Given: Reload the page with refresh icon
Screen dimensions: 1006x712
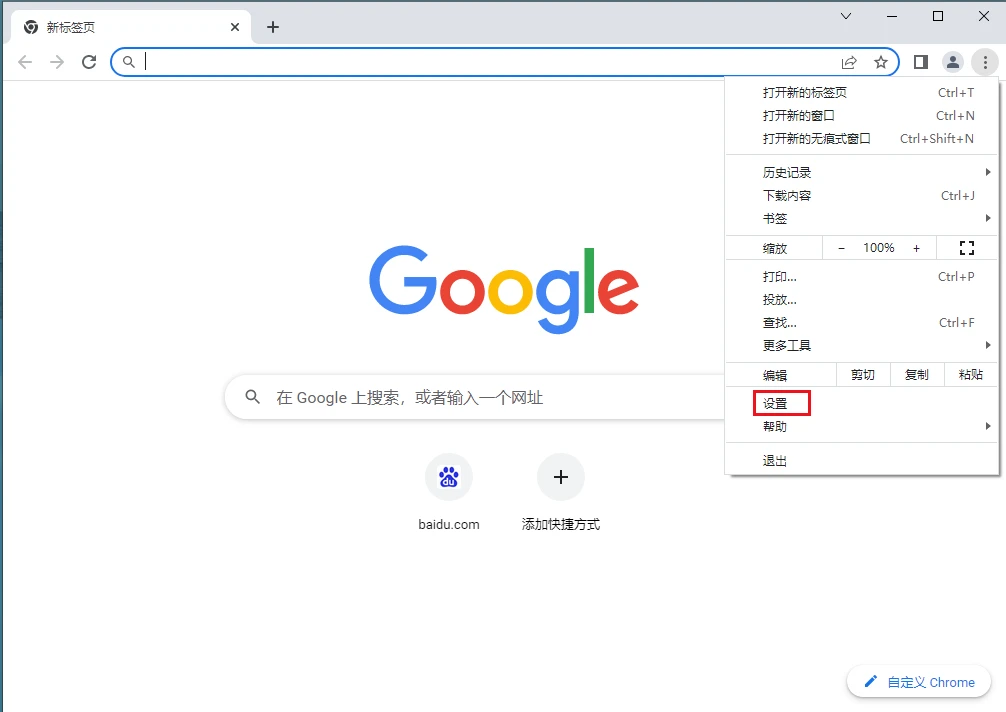Looking at the screenshot, I should click(x=89, y=62).
